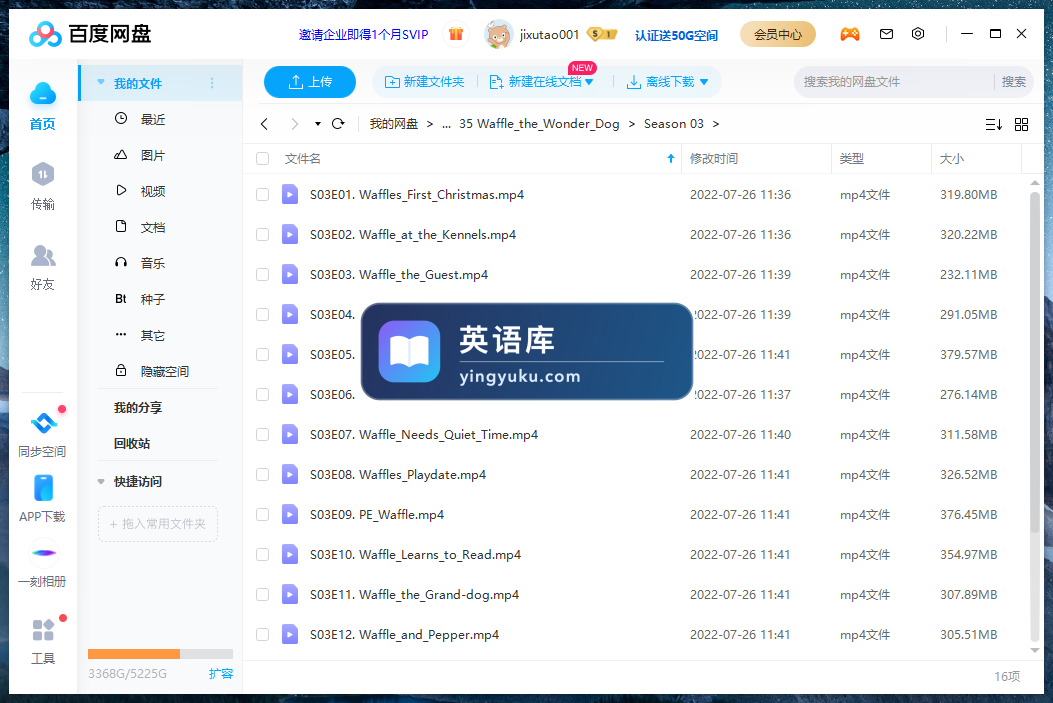This screenshot has width=1053, height=703.
Task: Click the S03E01 video file icon
Action: [289, 195]
